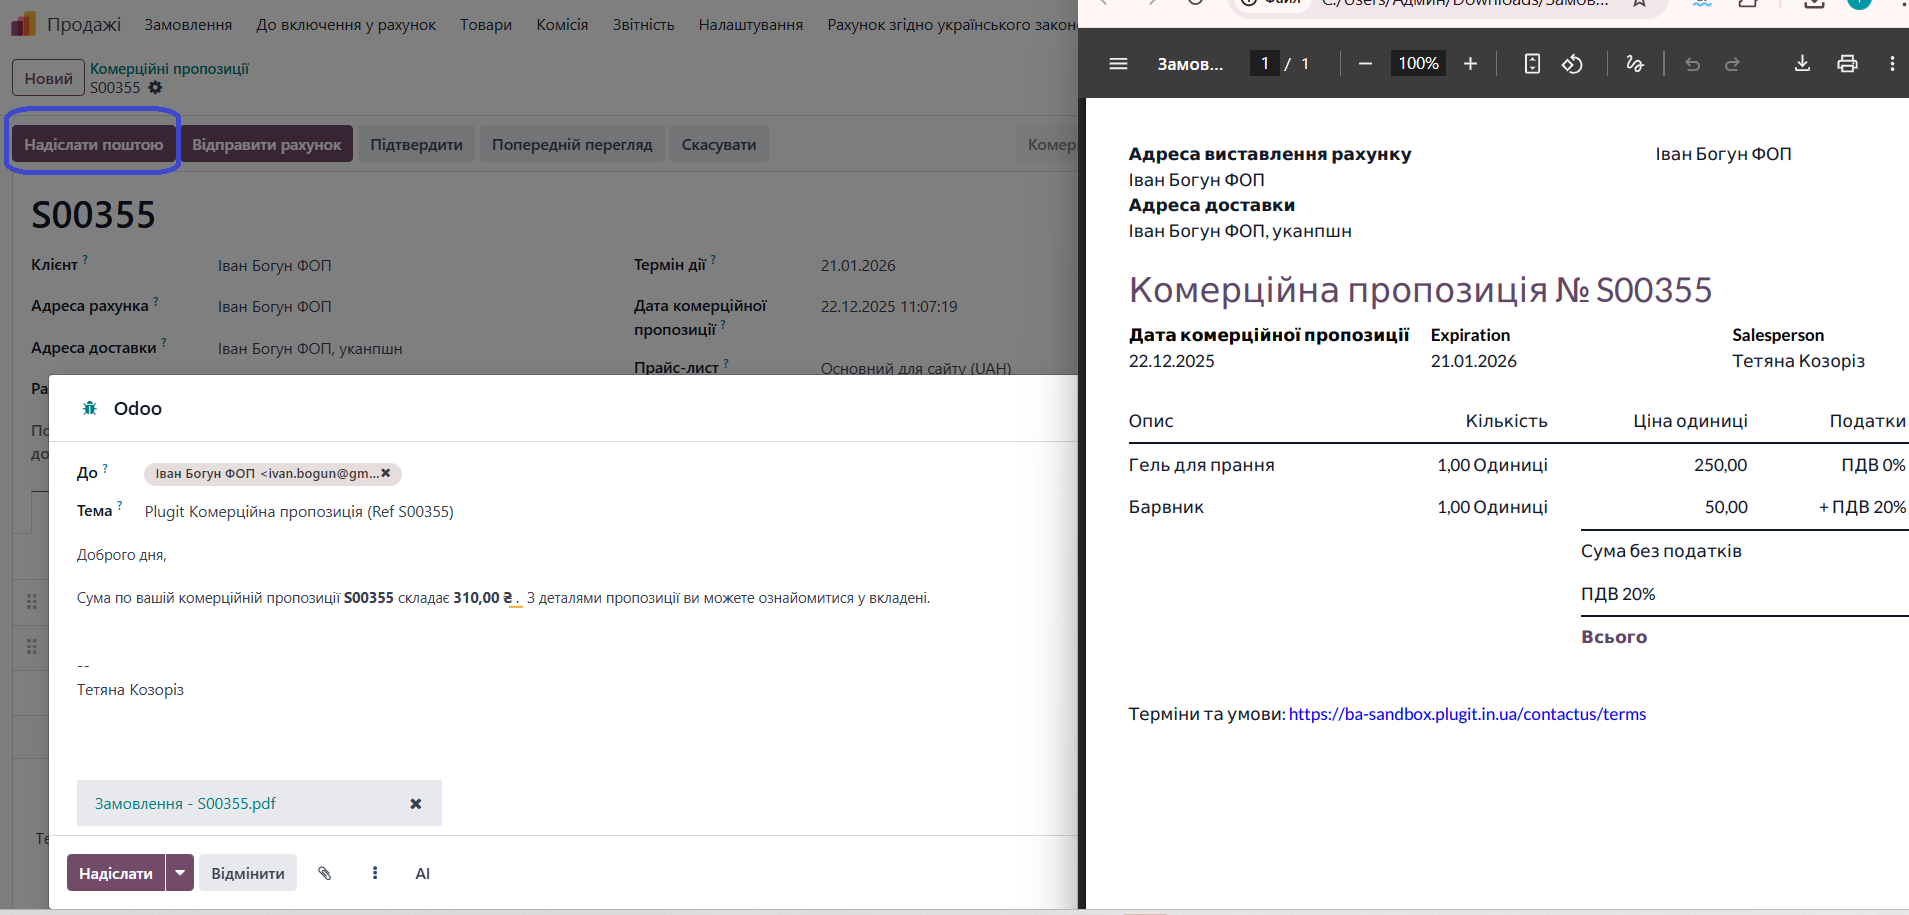Click the Відмінити button
Viewport: 1909px width, 915px height.
[248, 873]
